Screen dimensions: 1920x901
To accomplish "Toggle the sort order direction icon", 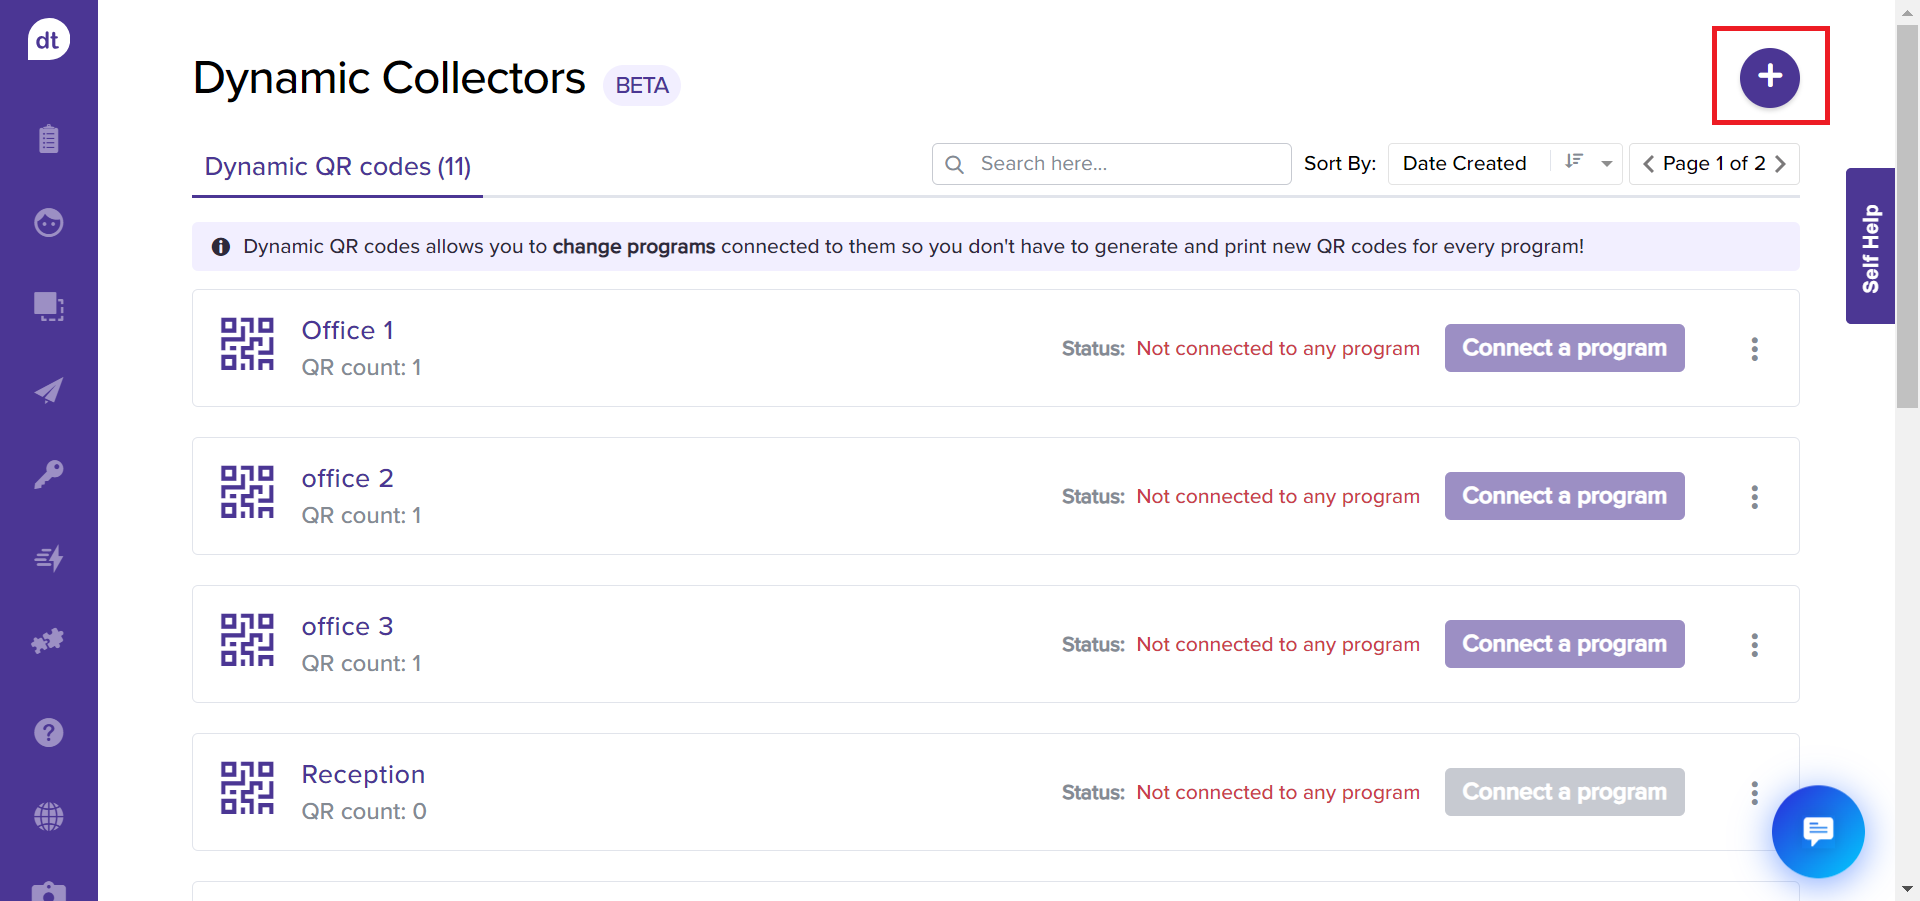I will tap(1574, 162).
